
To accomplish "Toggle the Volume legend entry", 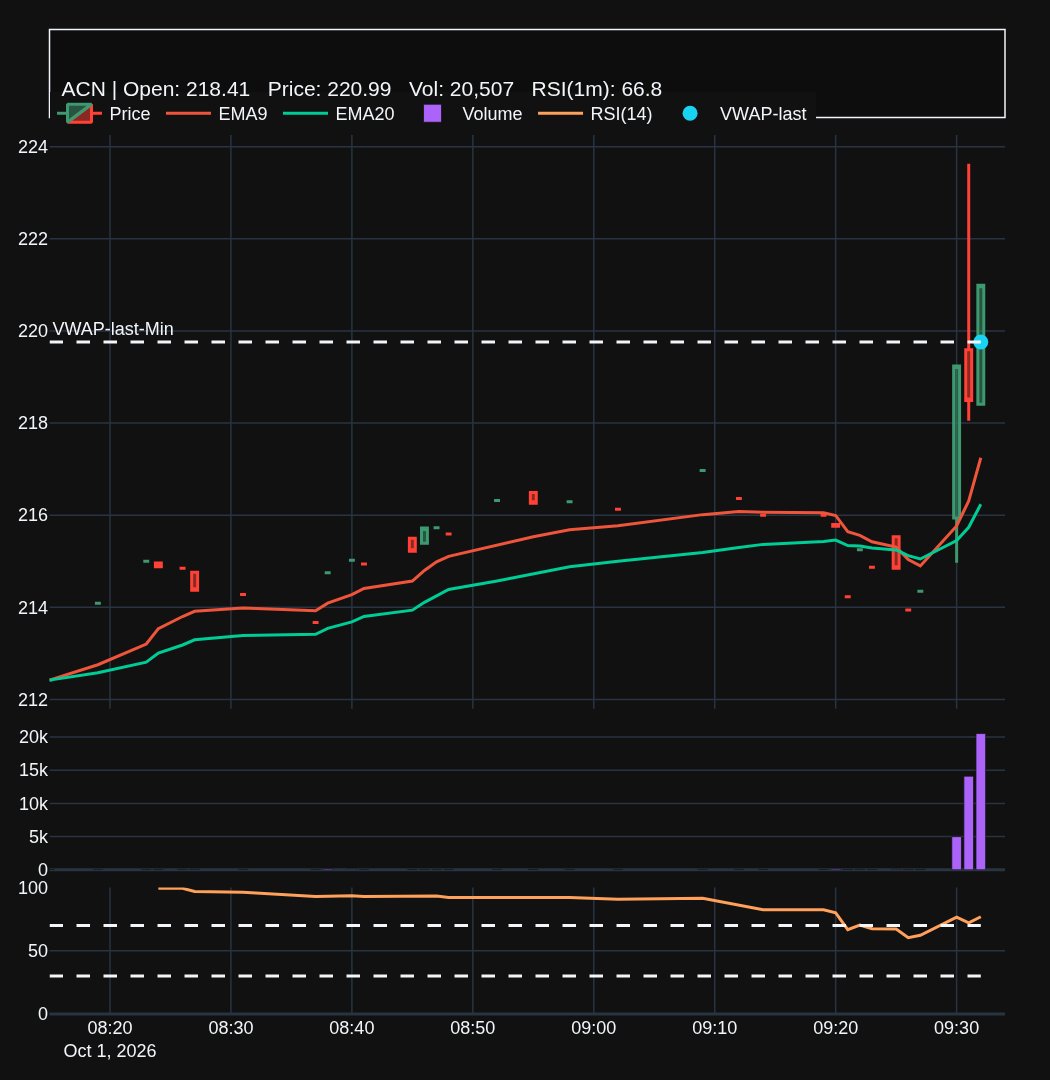I will [473, 114].
